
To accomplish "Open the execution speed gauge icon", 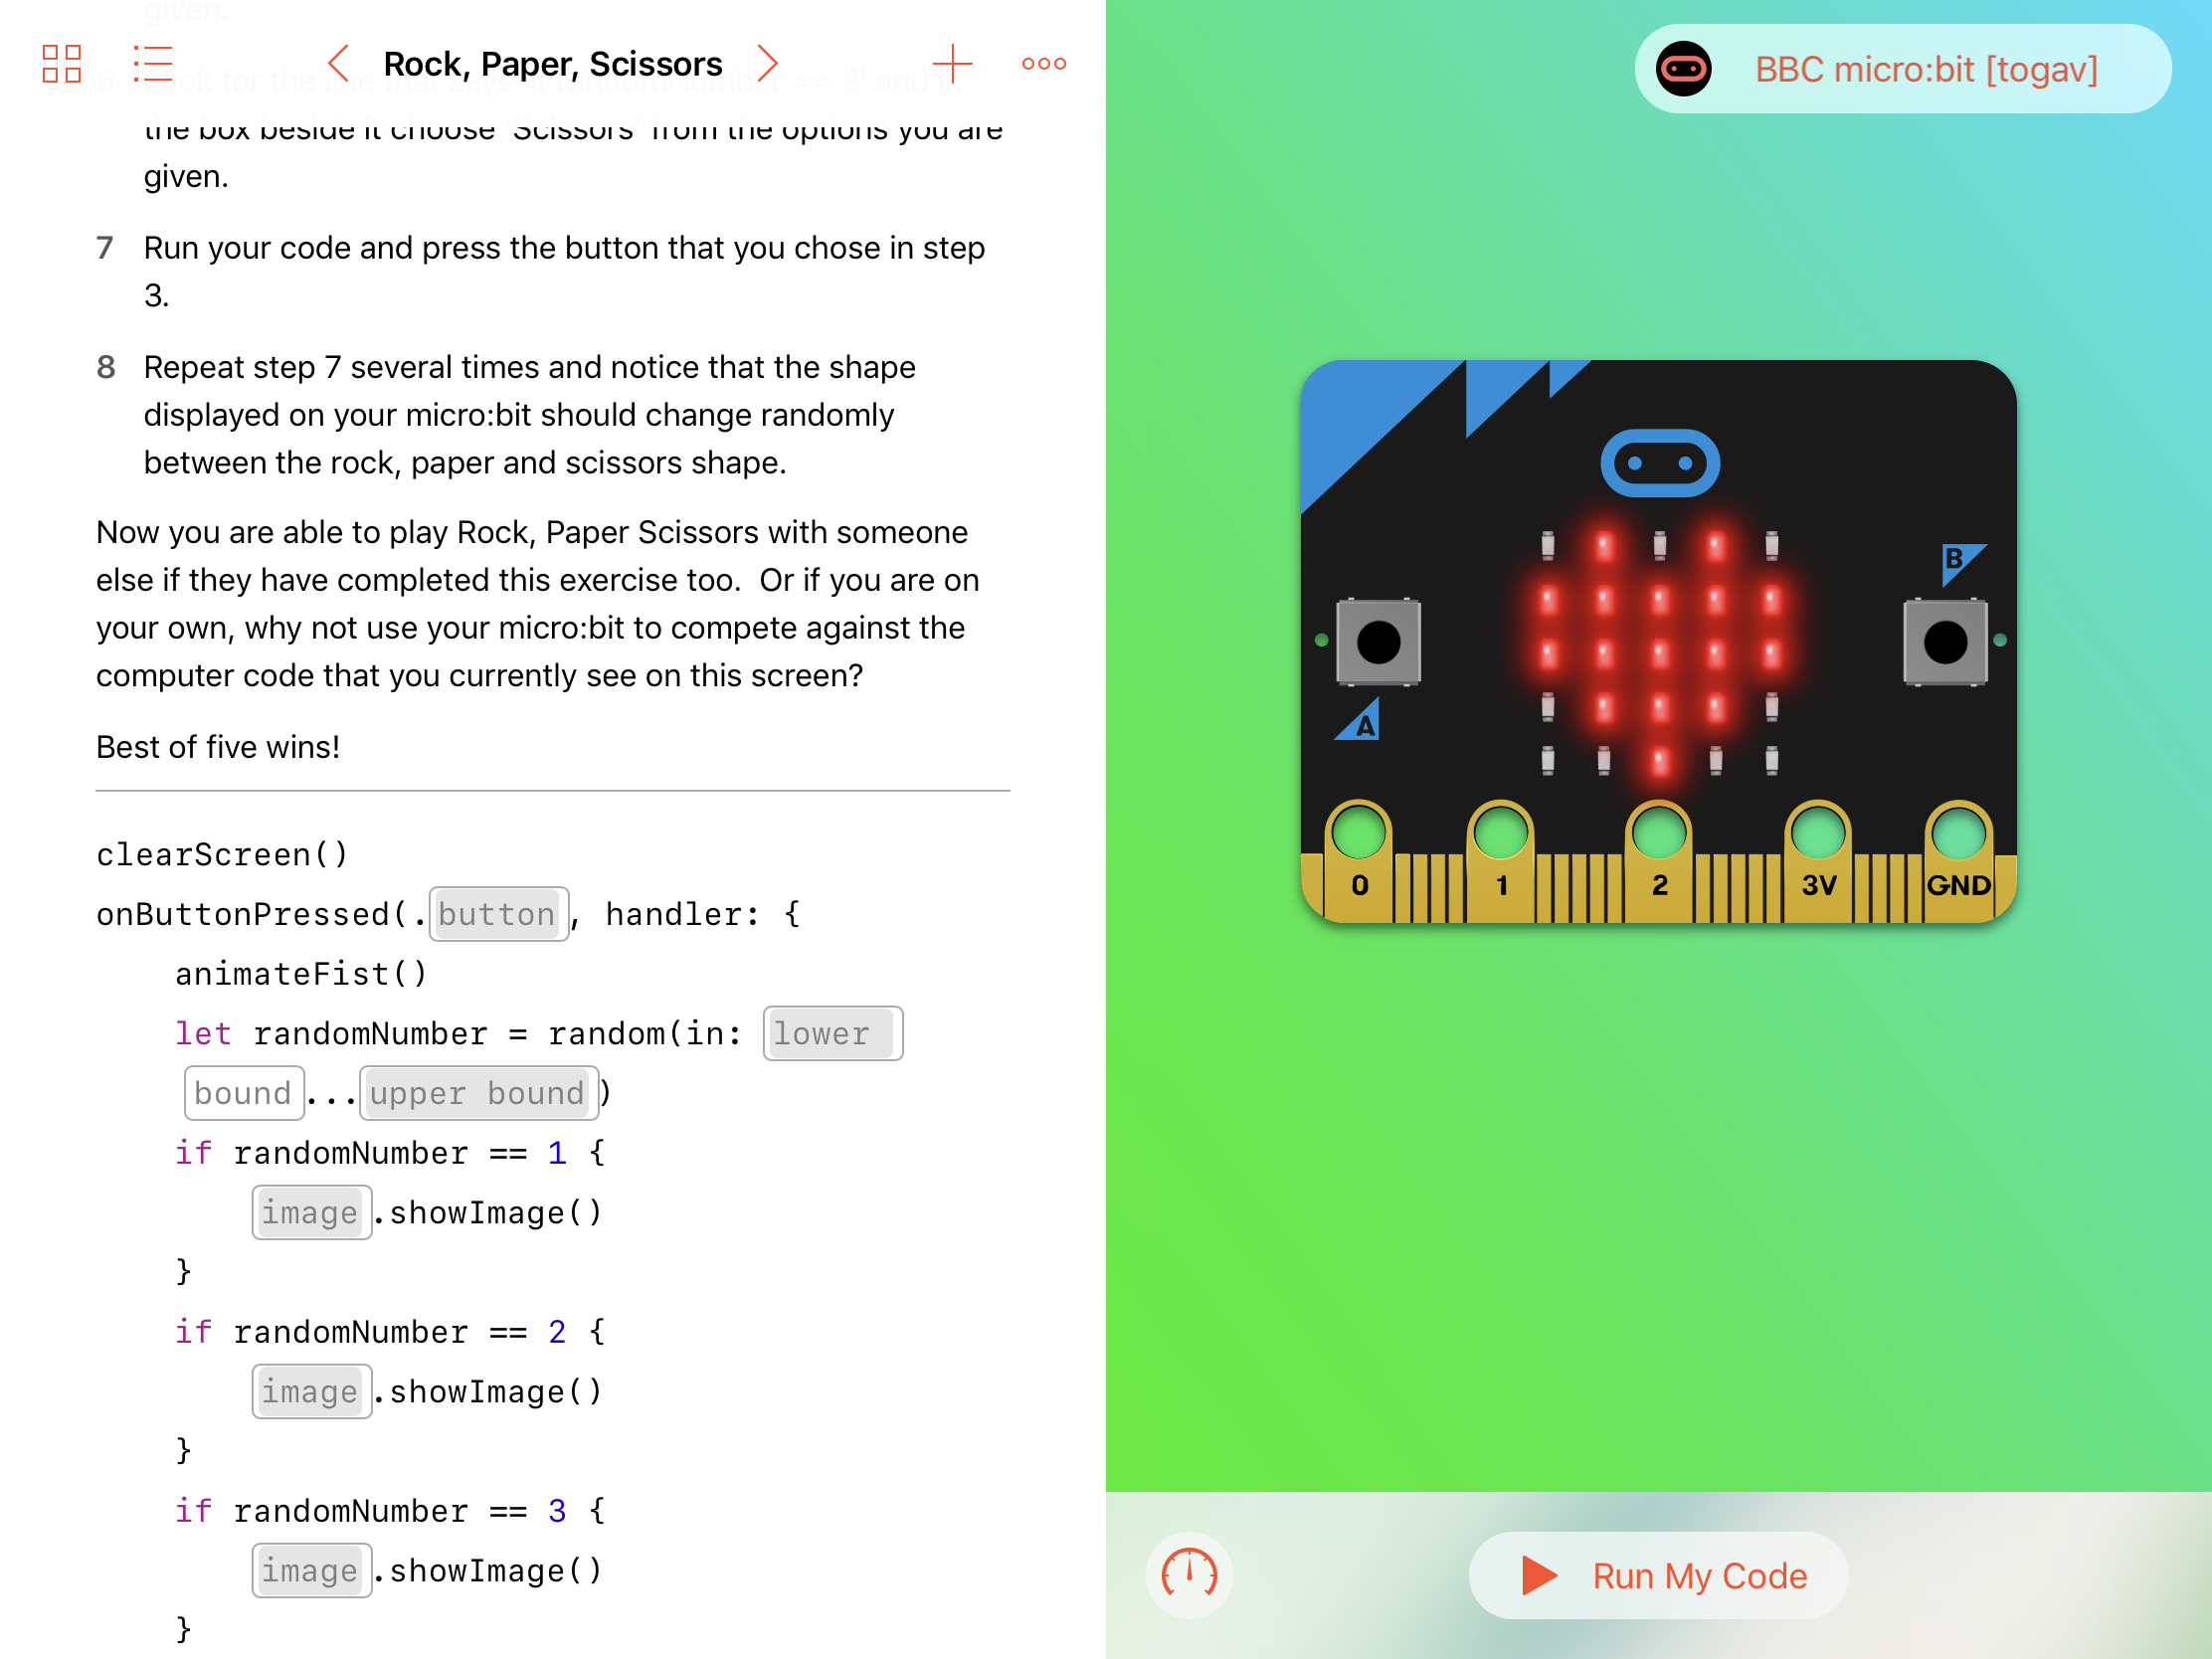I will pos(1188,1574).
